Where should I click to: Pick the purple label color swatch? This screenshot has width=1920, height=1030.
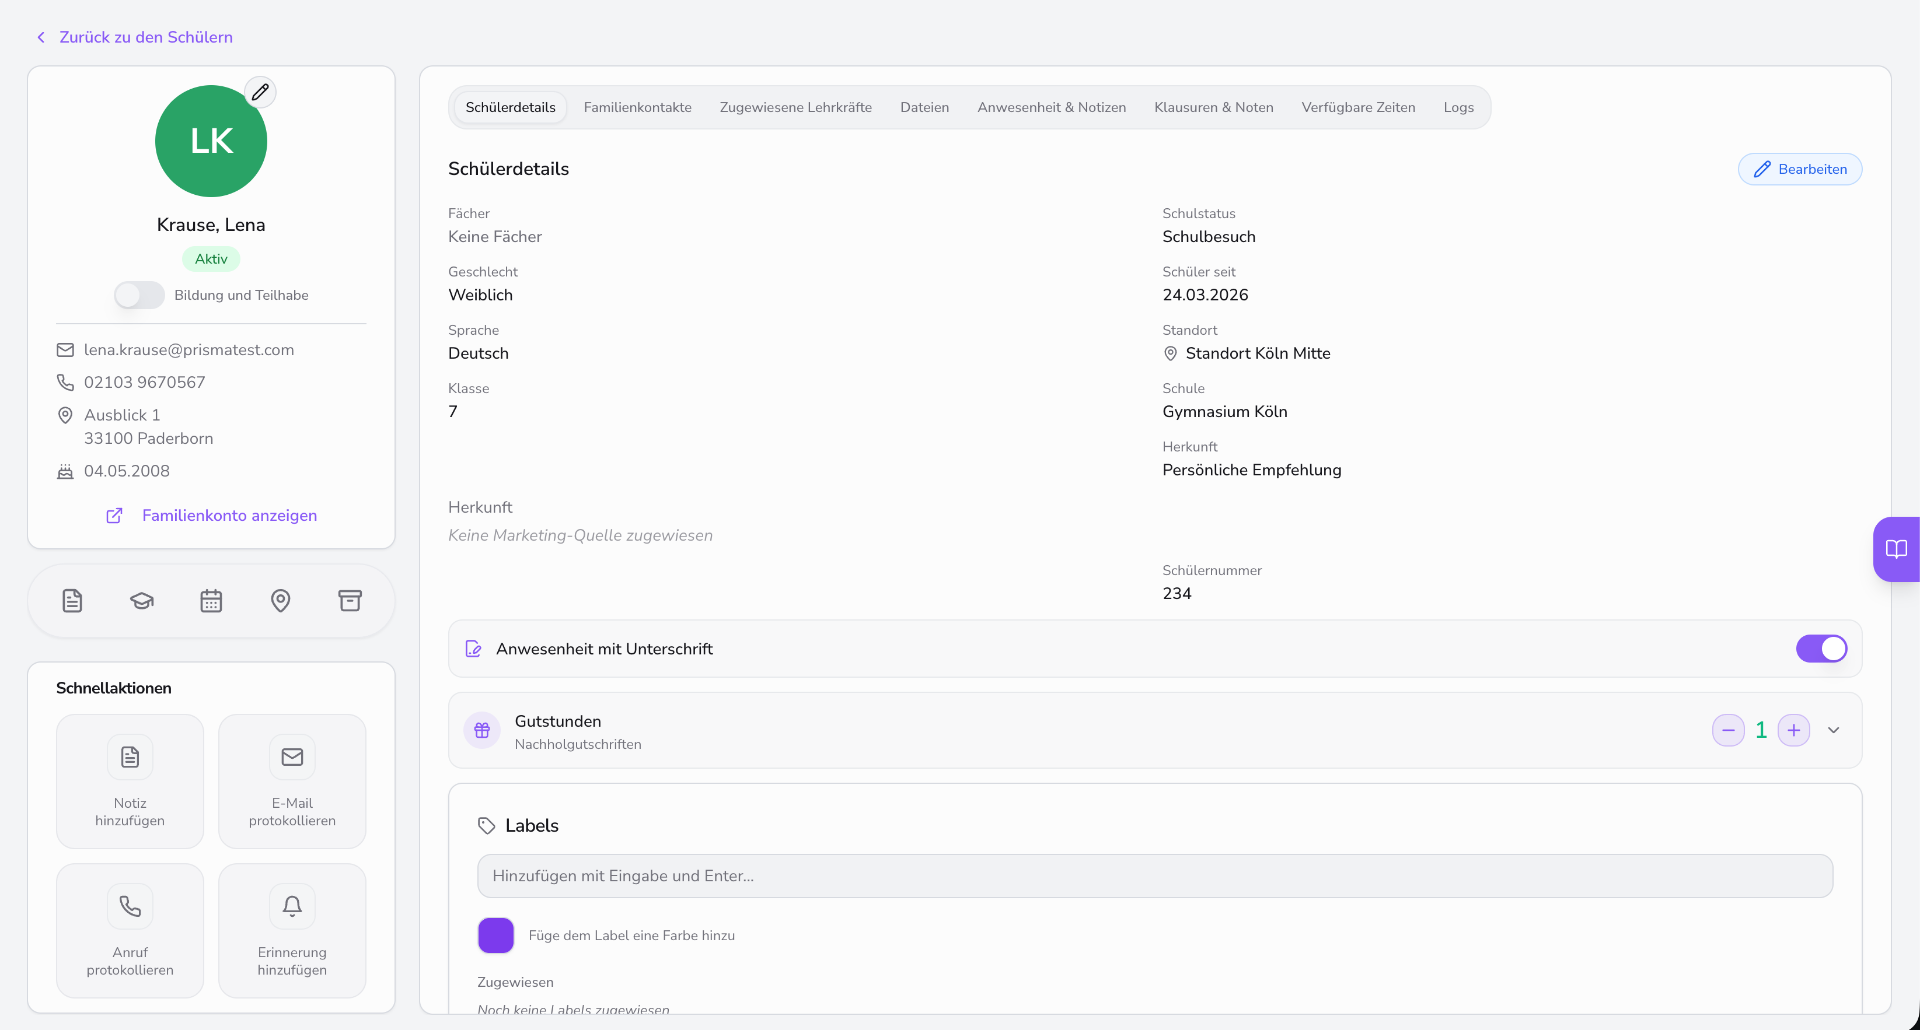click(496, 935)
